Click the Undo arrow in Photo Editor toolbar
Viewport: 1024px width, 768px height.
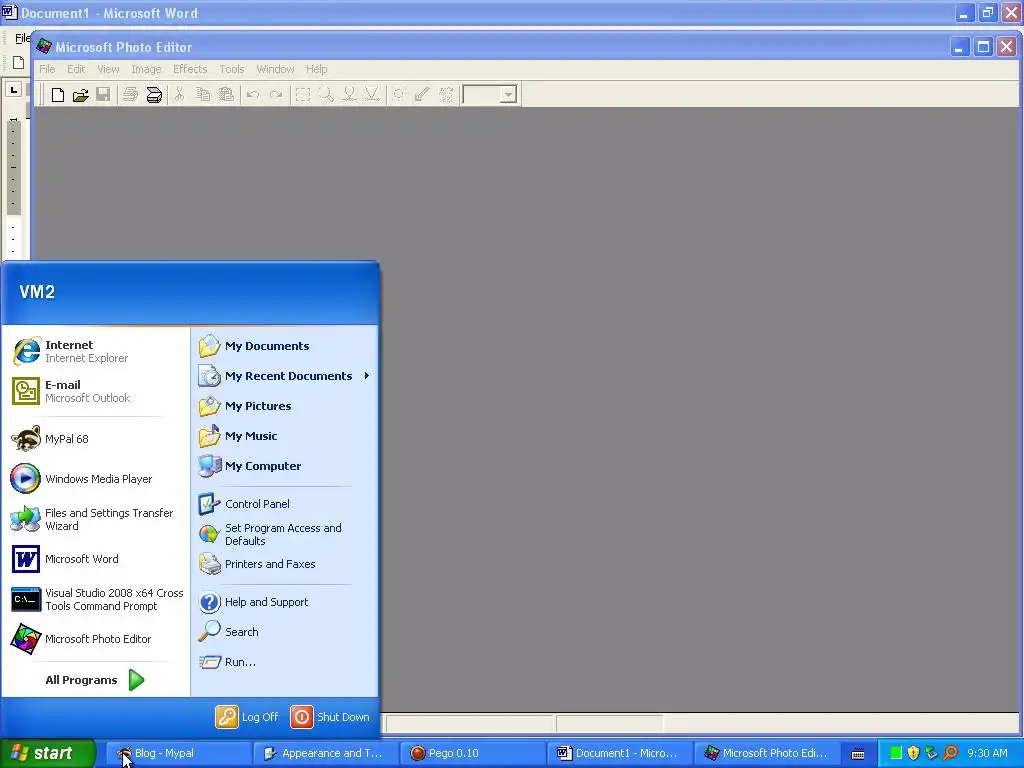[x=253, y=95]
